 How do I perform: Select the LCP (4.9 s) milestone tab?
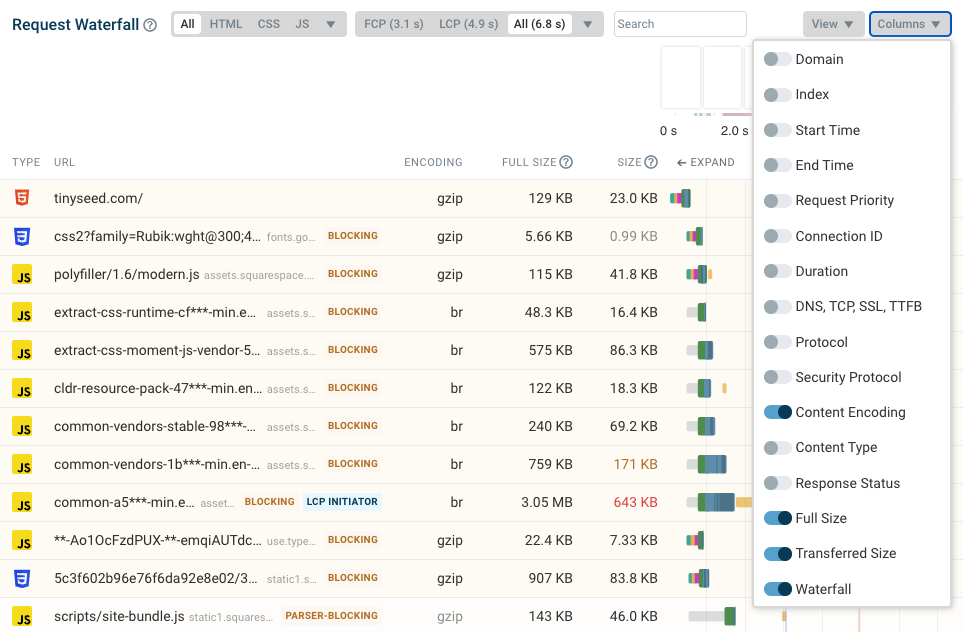468,25
